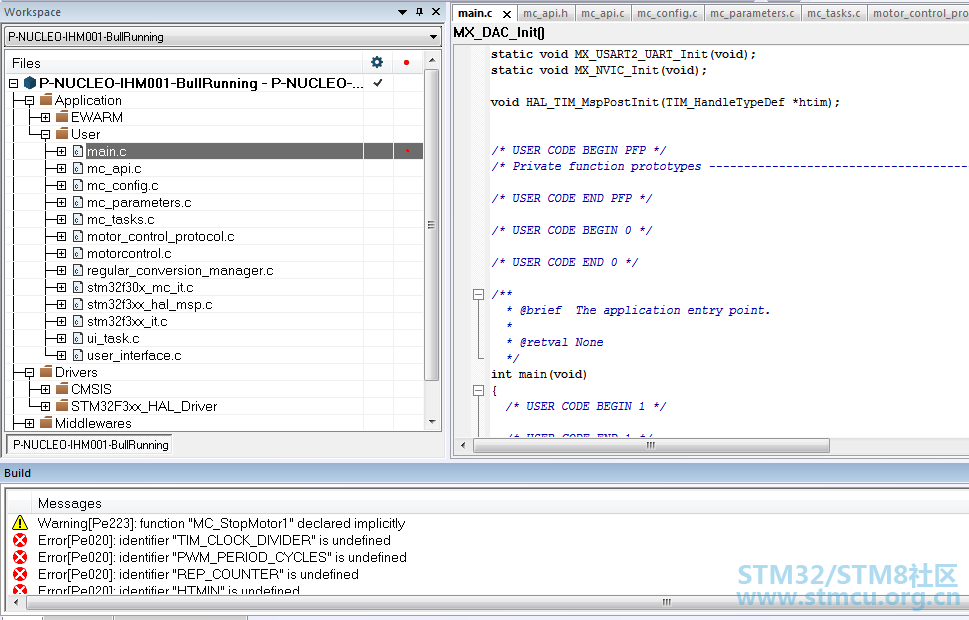Click the mc_config.c file icon in tree
Screen dimensions: 969x620
click(78, 185)
